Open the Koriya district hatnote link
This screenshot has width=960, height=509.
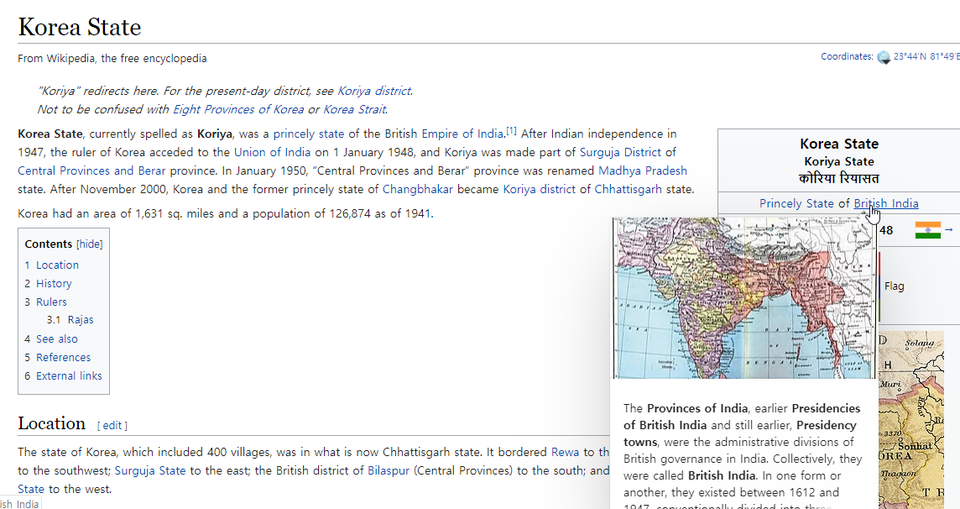coord(373,91)
